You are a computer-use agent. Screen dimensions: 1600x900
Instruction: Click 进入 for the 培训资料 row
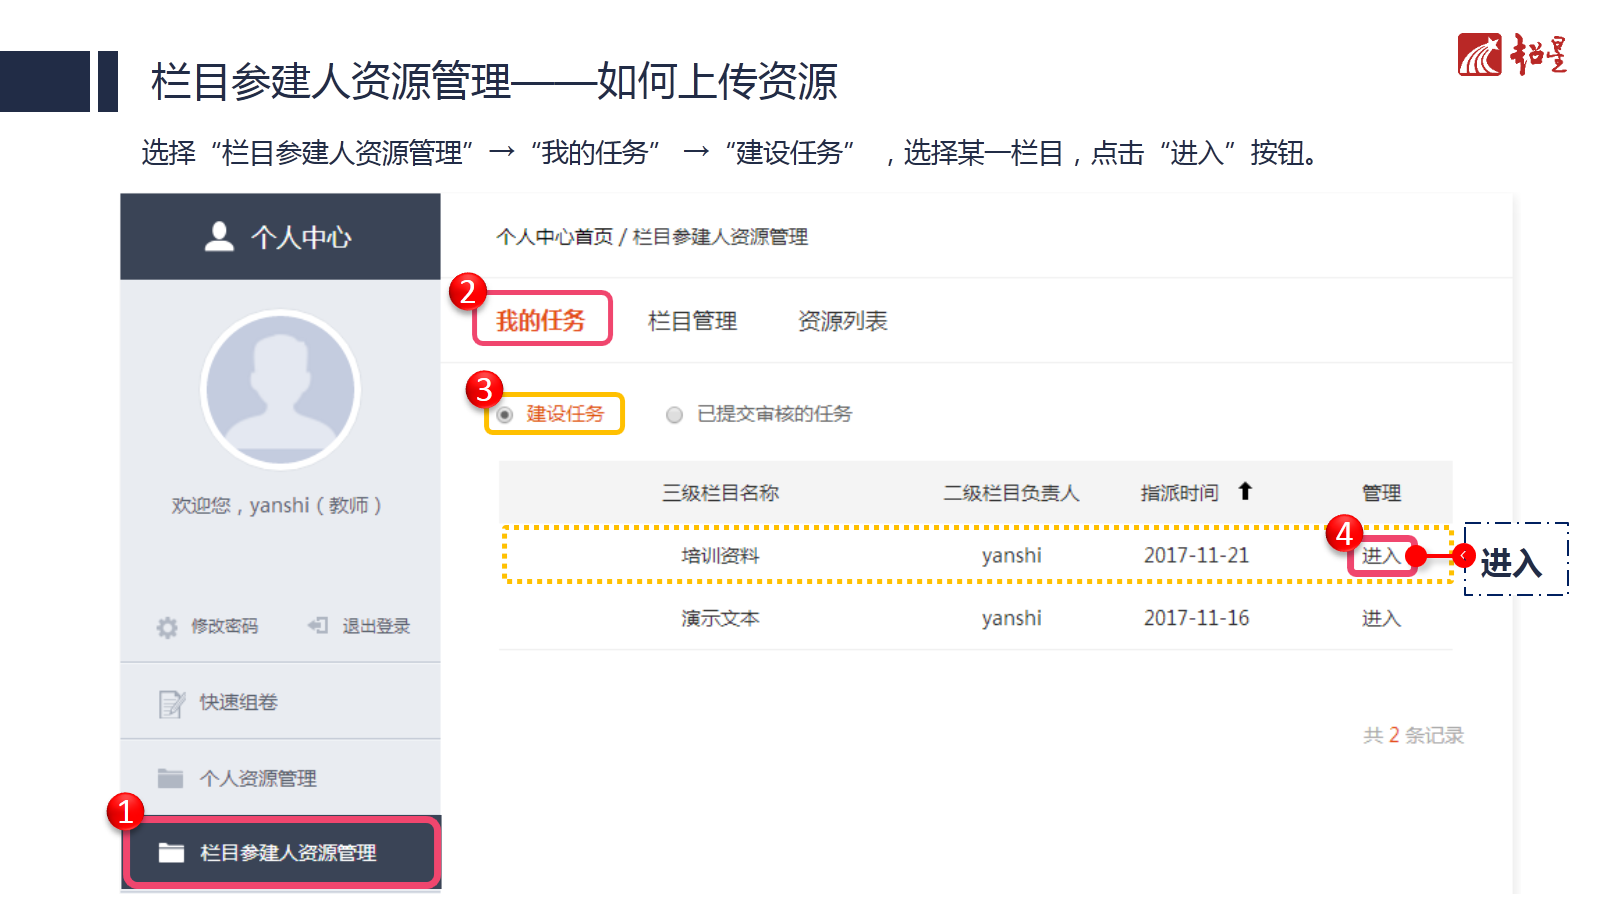tap(1381, 556)
